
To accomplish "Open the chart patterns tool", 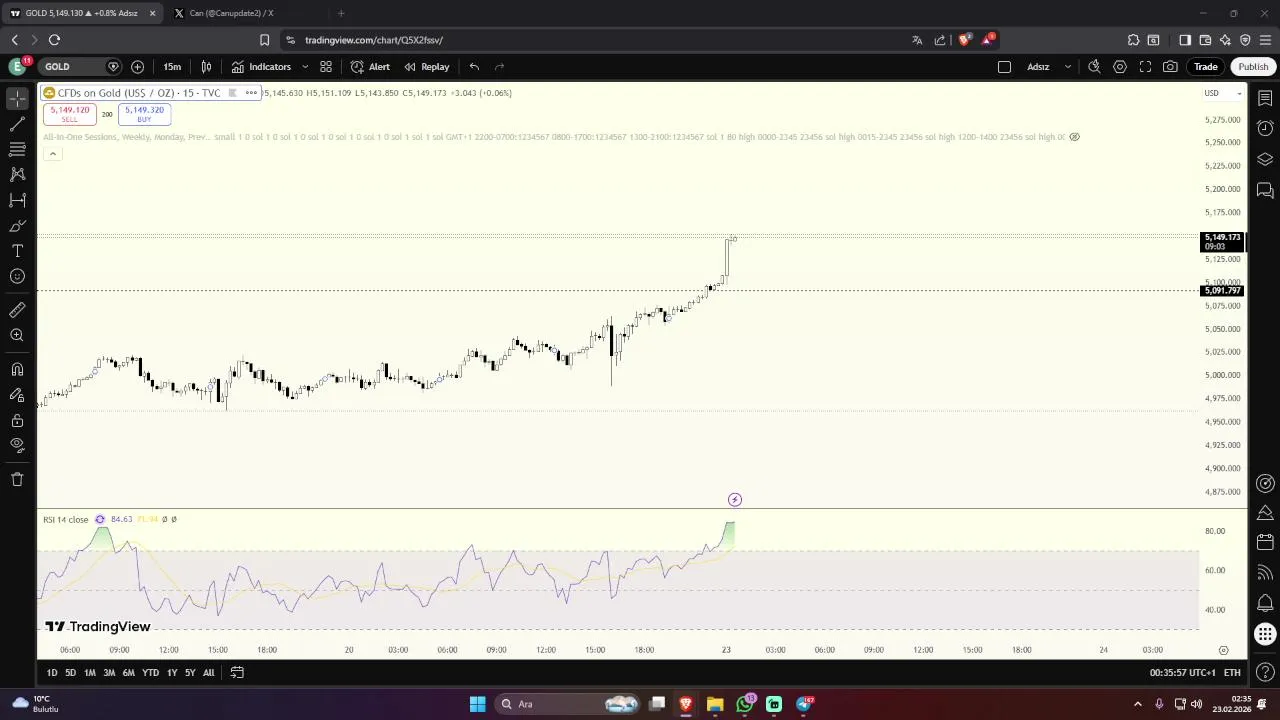I will tap(17, 174).
